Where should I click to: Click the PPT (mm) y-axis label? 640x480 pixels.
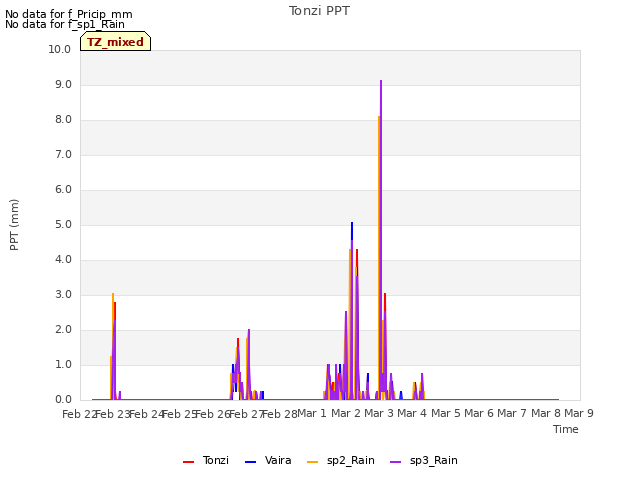pos(14,225)
